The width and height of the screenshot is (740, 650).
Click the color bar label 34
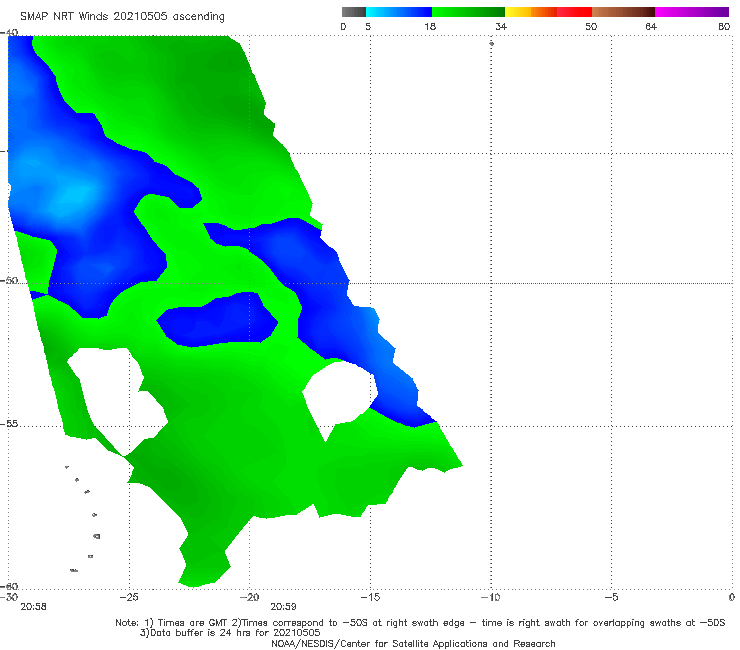click(501, 26)
